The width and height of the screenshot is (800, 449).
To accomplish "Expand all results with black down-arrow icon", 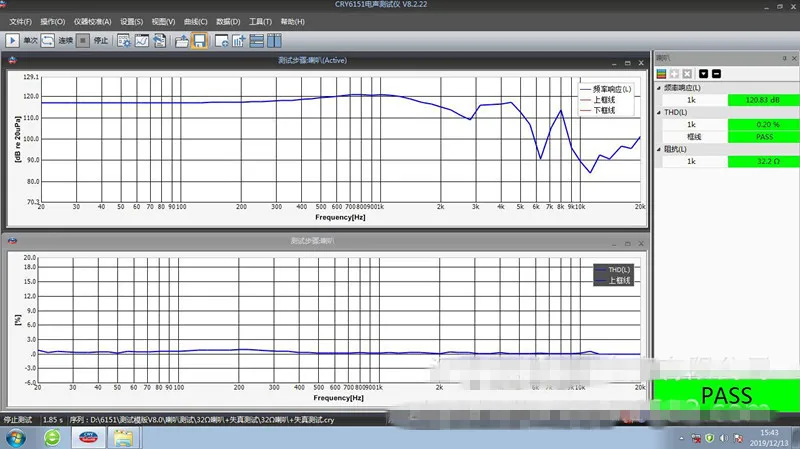I will pyautogui.click(x=704, y=74).
